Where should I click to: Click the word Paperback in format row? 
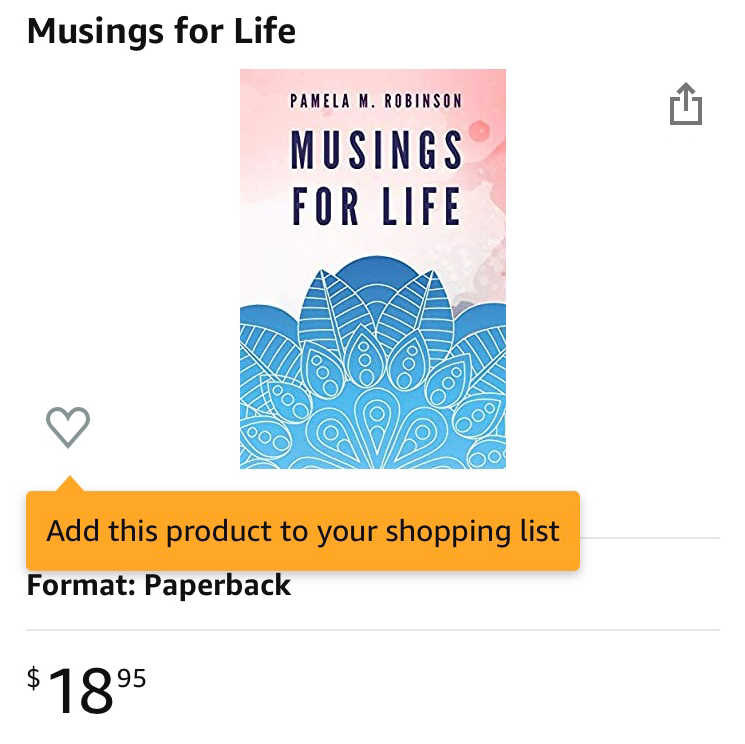[217, 585]
